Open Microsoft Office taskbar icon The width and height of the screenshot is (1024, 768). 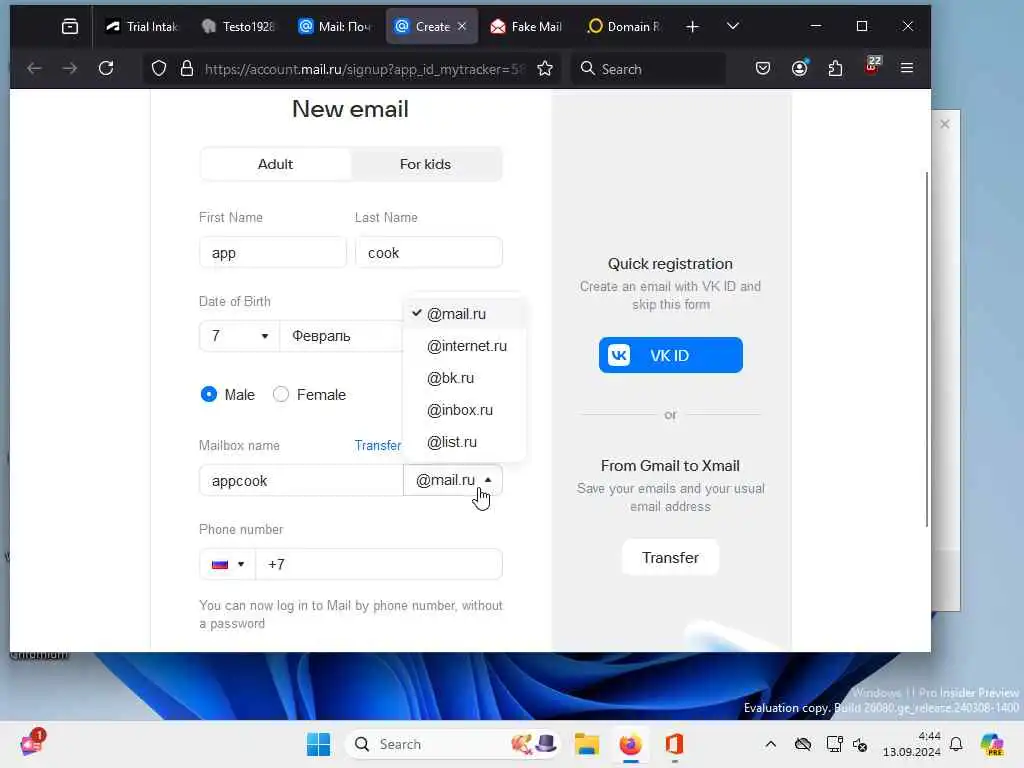pyautogui.click(x=674, y=744)
